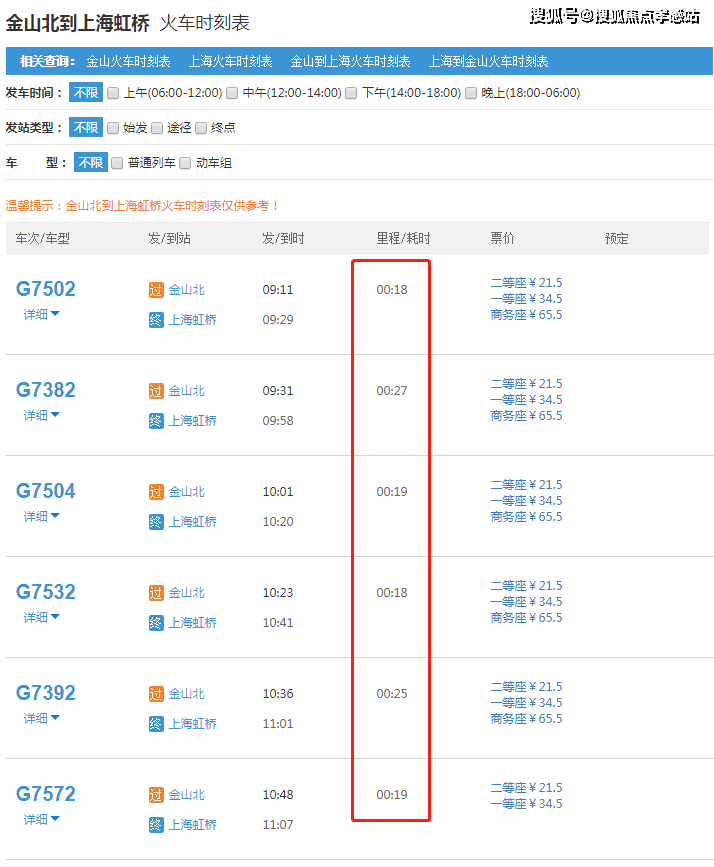Expand 详细 details for train G7392
714x867 pixels.
(42, 718)
